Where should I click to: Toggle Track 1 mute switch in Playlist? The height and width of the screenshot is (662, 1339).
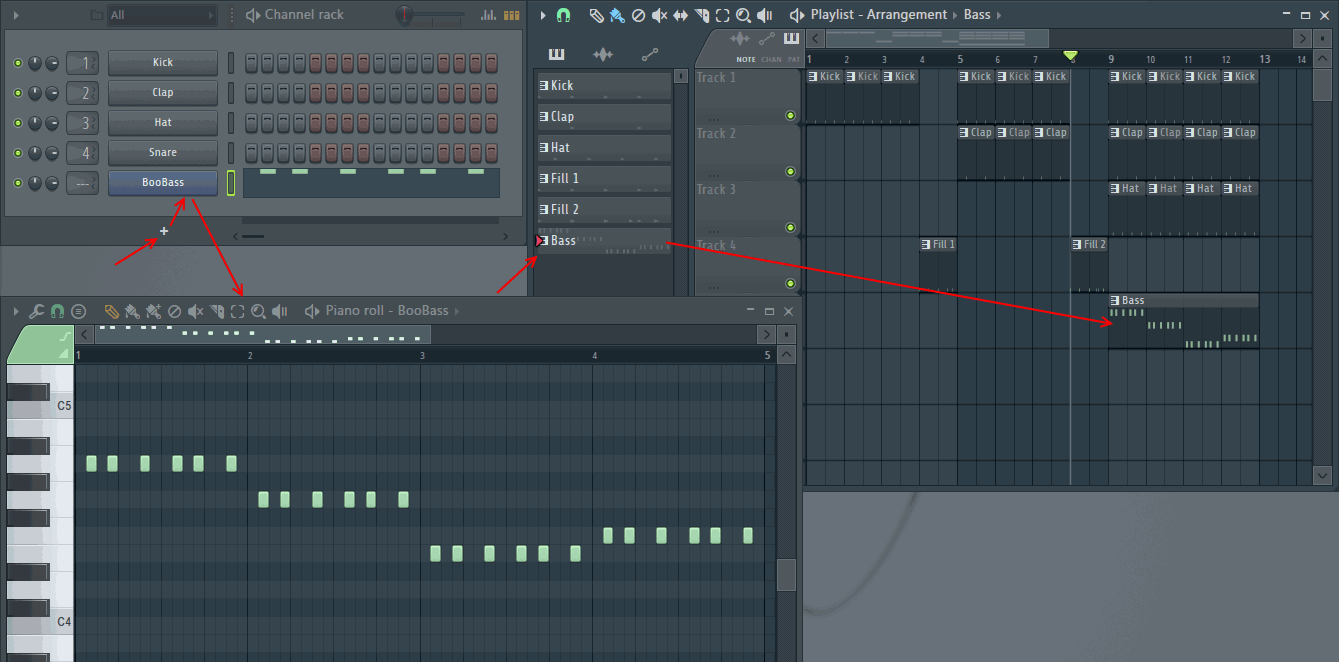(790, 116)
